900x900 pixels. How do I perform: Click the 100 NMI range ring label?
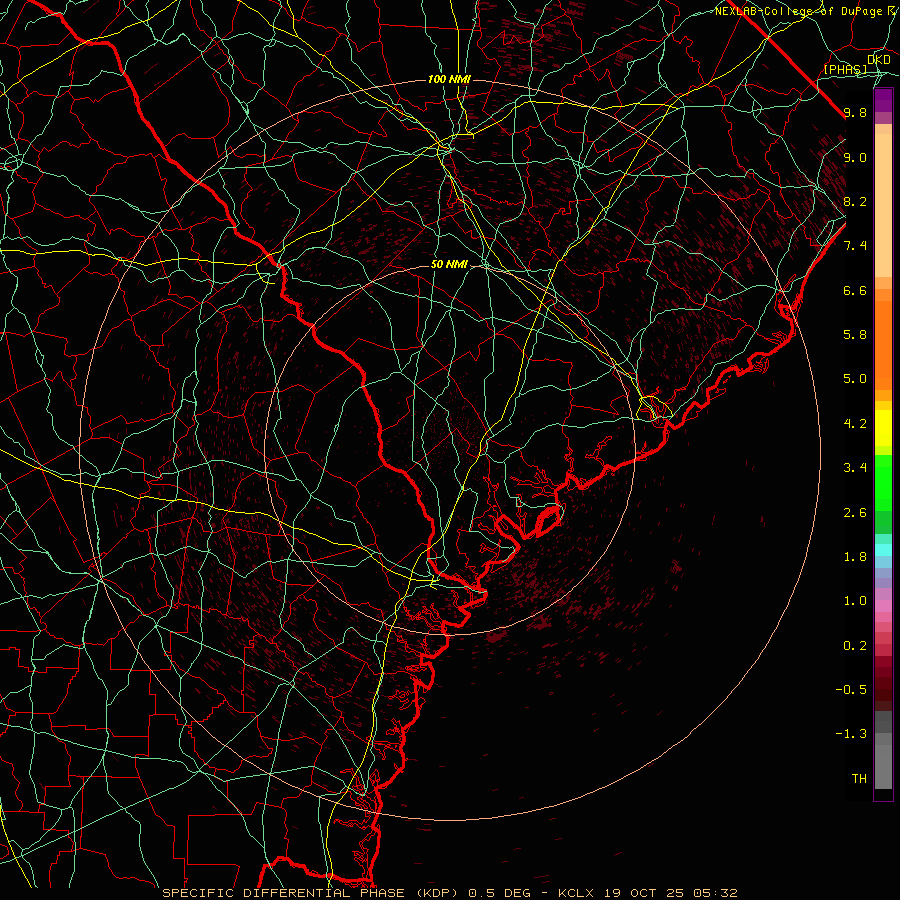[x=449, y=79]
